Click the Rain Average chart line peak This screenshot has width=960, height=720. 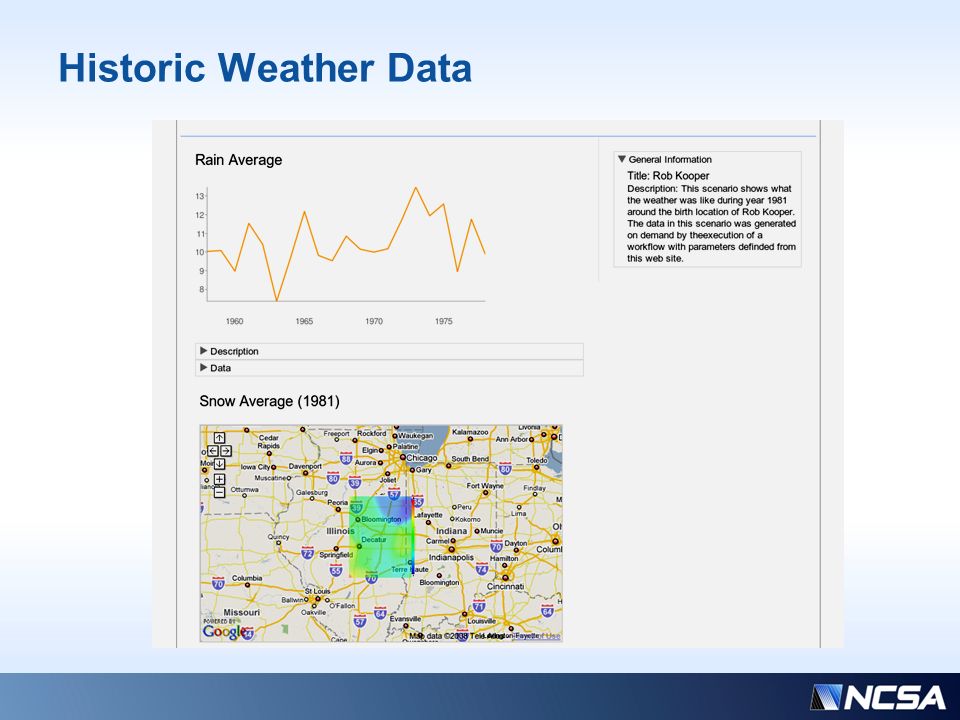[416, 188]
